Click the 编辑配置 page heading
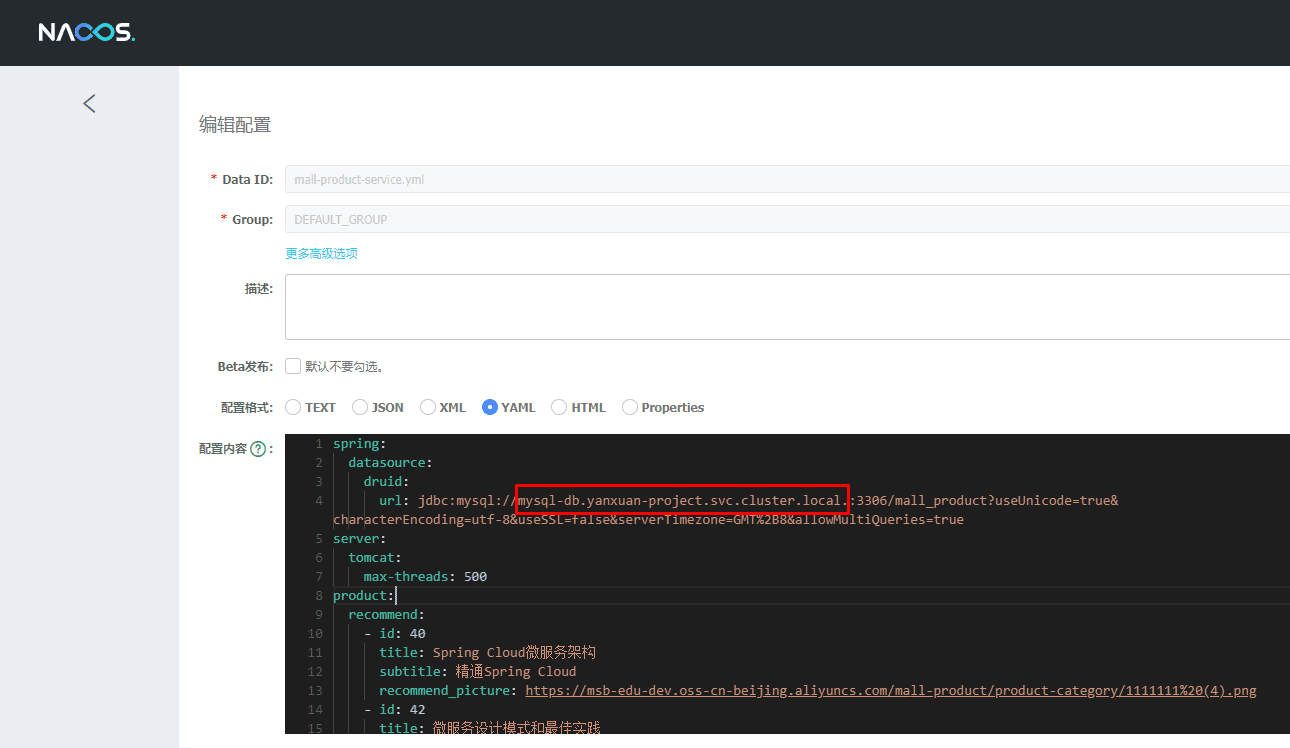1290x748 pixels. 235,125
